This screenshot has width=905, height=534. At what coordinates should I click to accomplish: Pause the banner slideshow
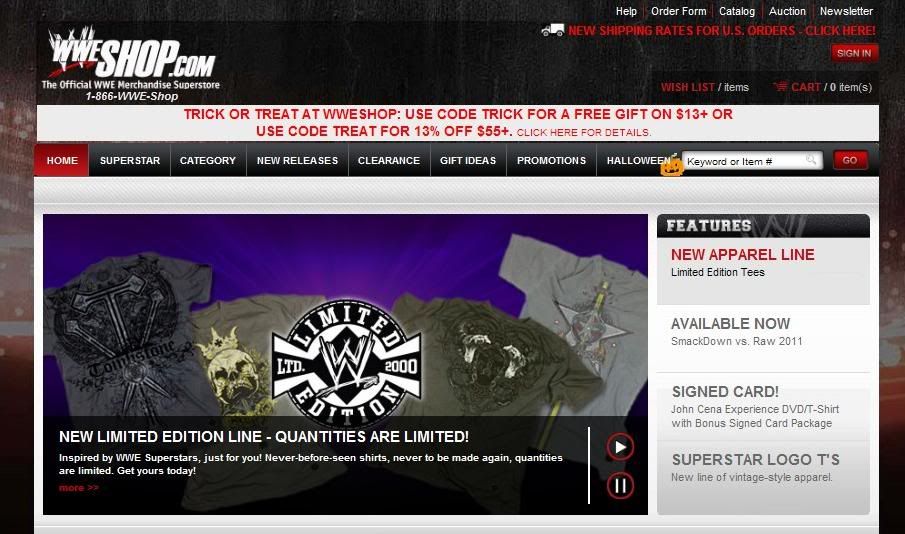pyautogui.click(x=620, y=486)
